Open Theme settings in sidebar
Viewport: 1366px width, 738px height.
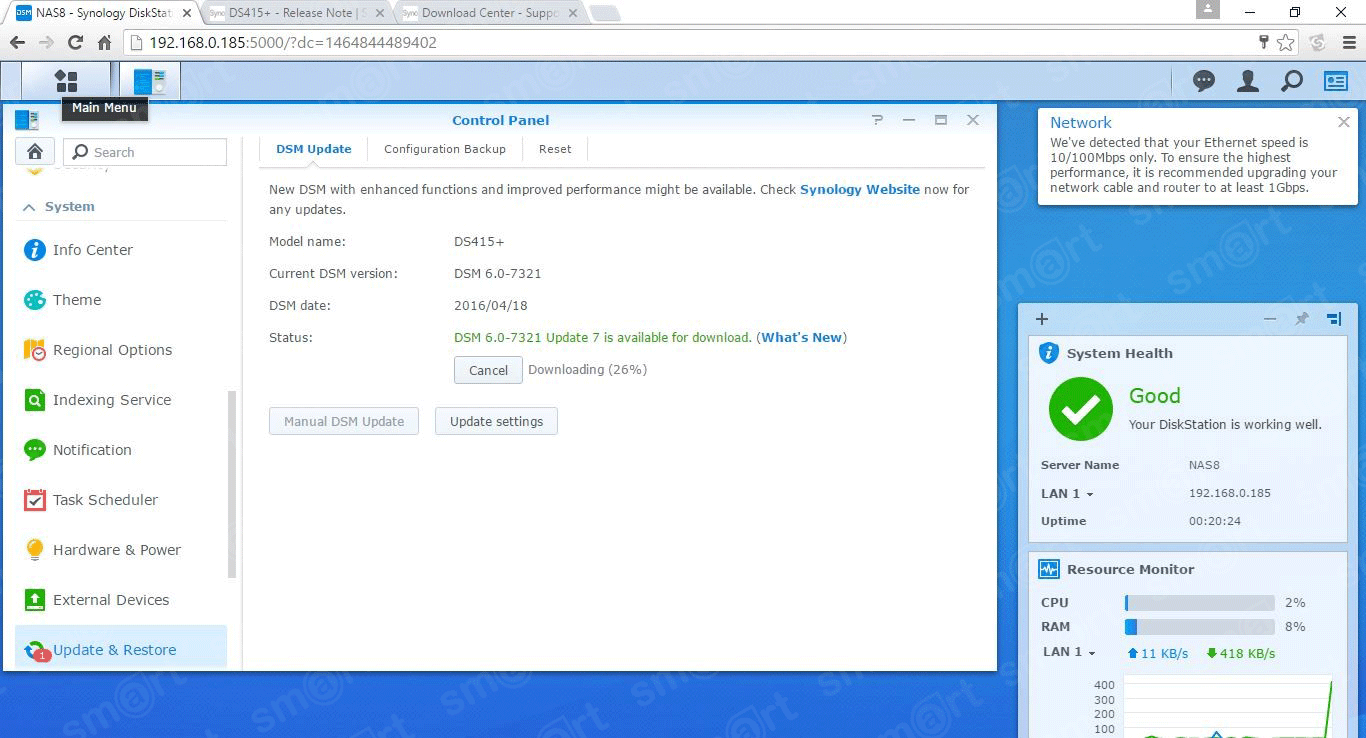[121, 300]
